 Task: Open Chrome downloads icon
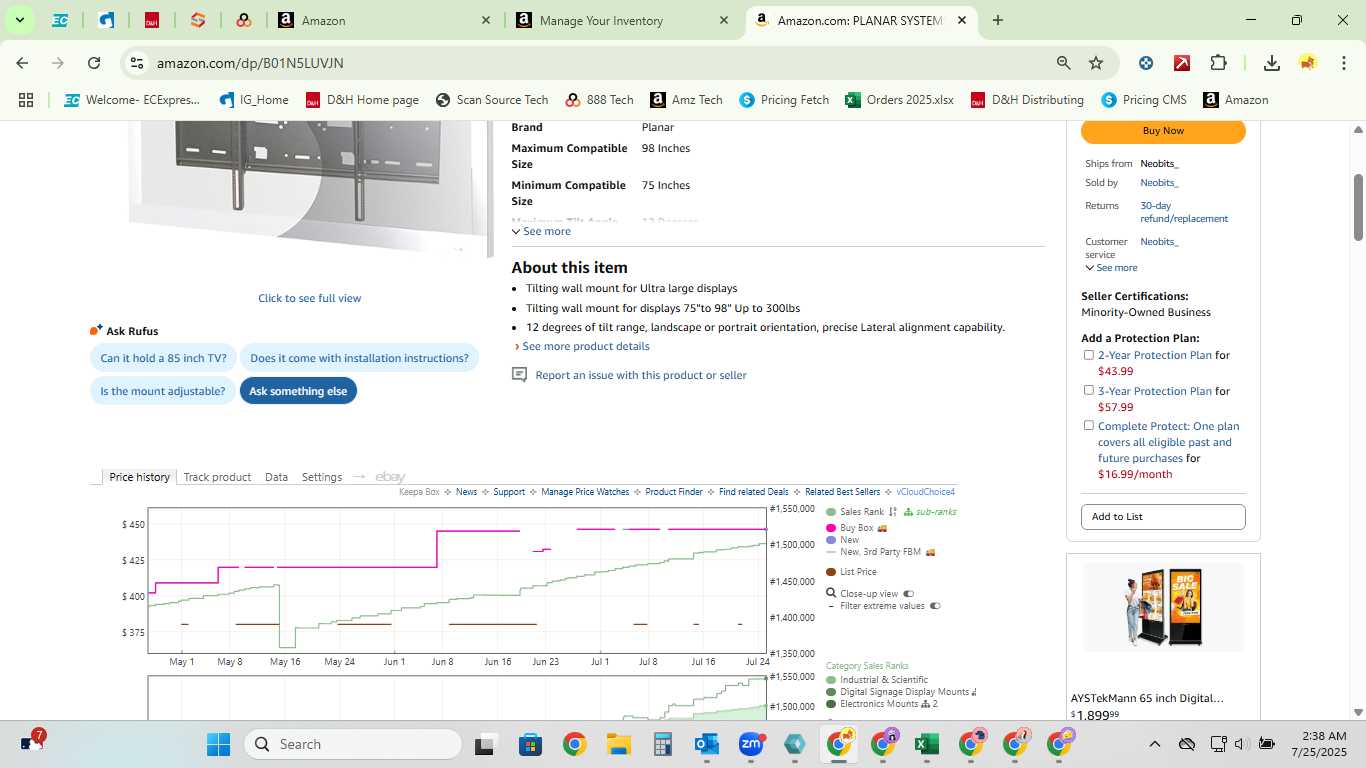click(x=1272, y=63)
